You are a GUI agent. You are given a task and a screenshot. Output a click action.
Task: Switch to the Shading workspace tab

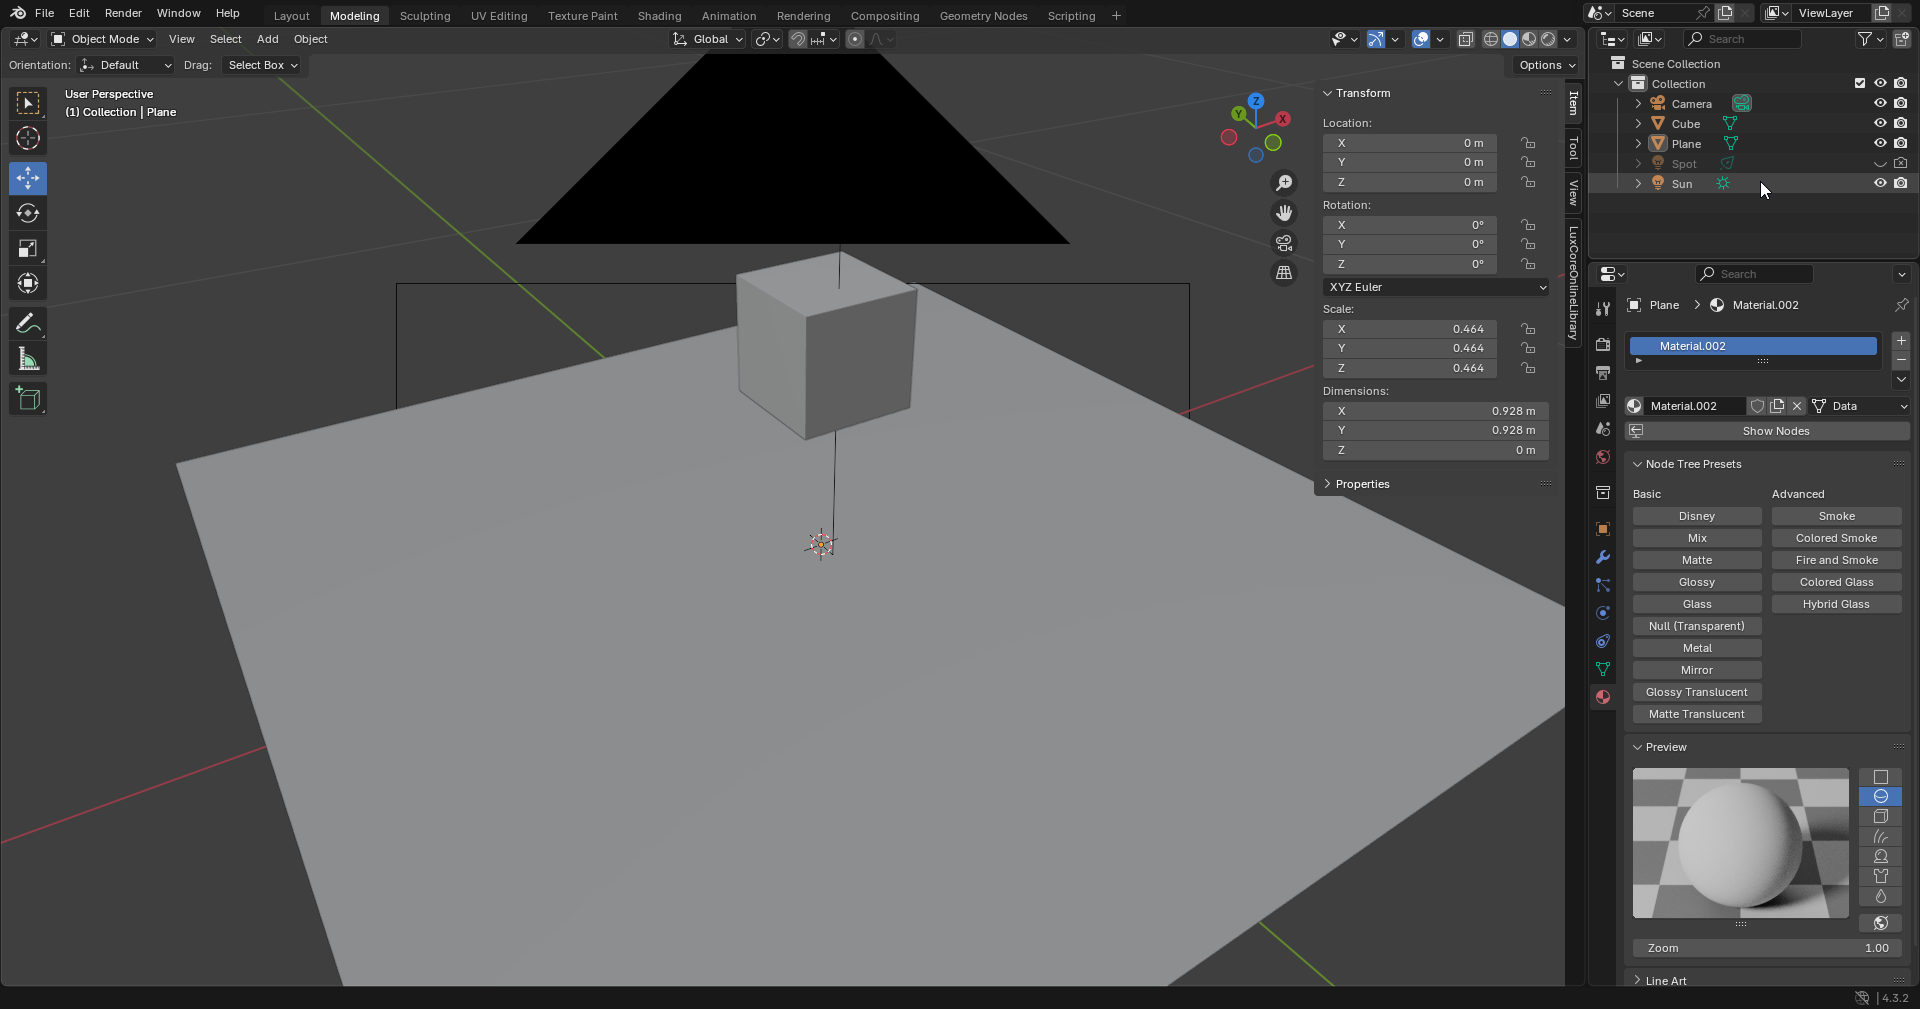coord(659,16)
